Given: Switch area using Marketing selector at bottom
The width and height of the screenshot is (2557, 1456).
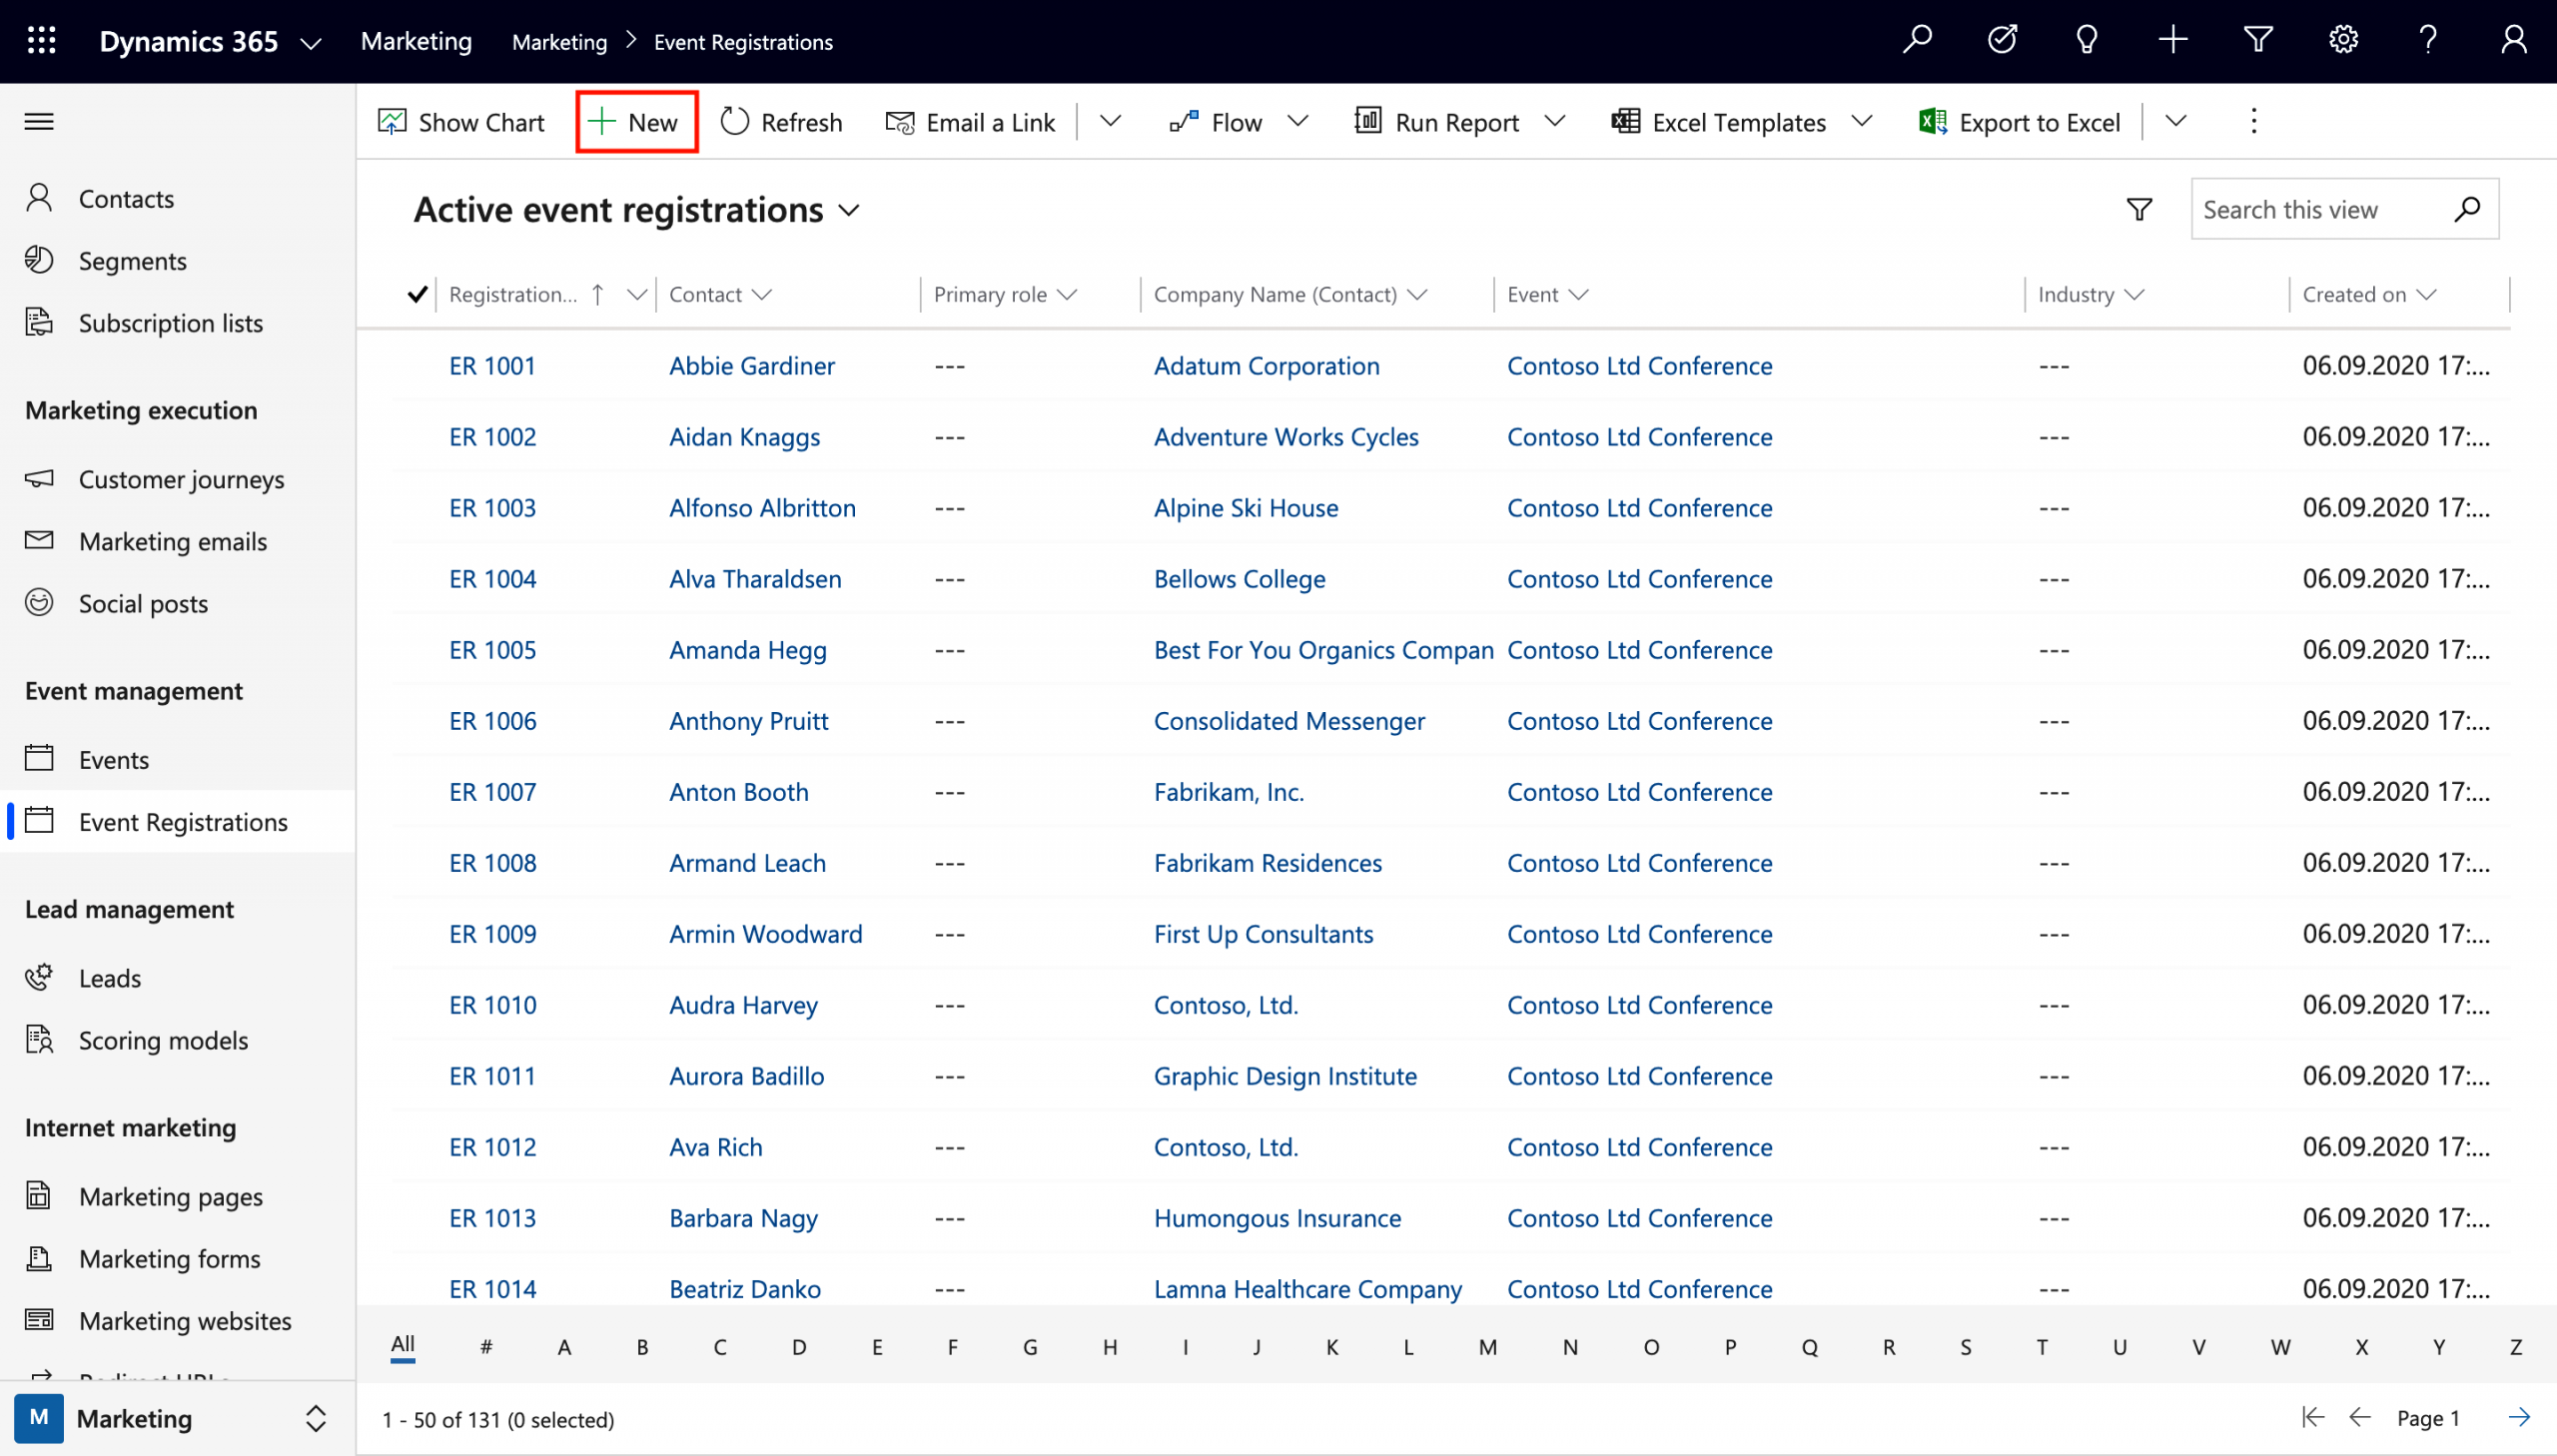Looking at the screenshot, I should tap(177, 1417).
